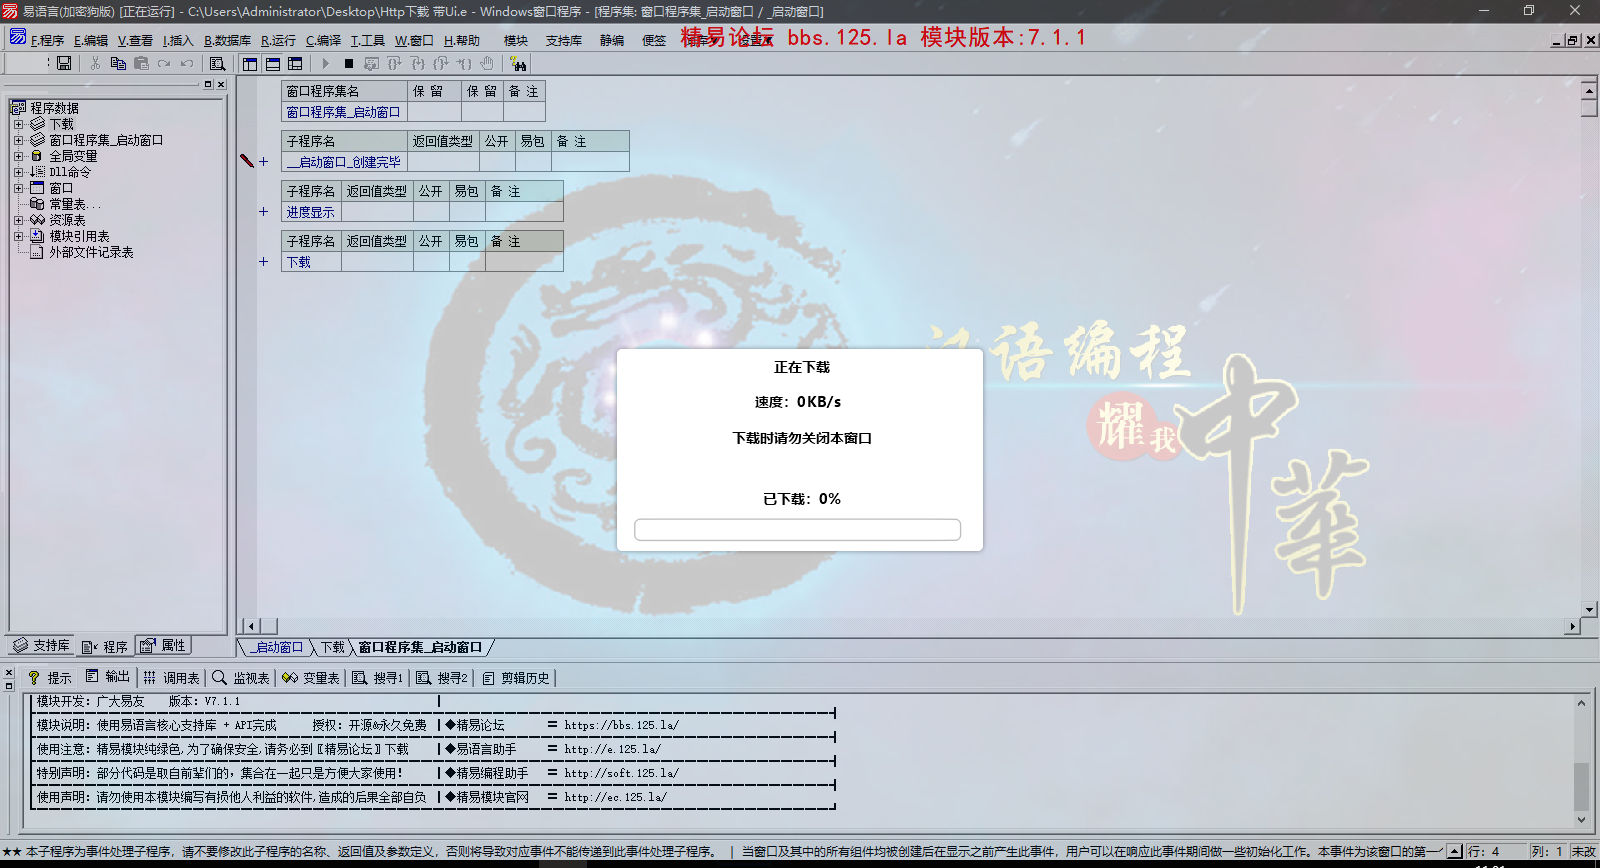Viewport: 1600px width, 868px height.
Task: Expand the 下载 tree node
Action: (18, 125)
